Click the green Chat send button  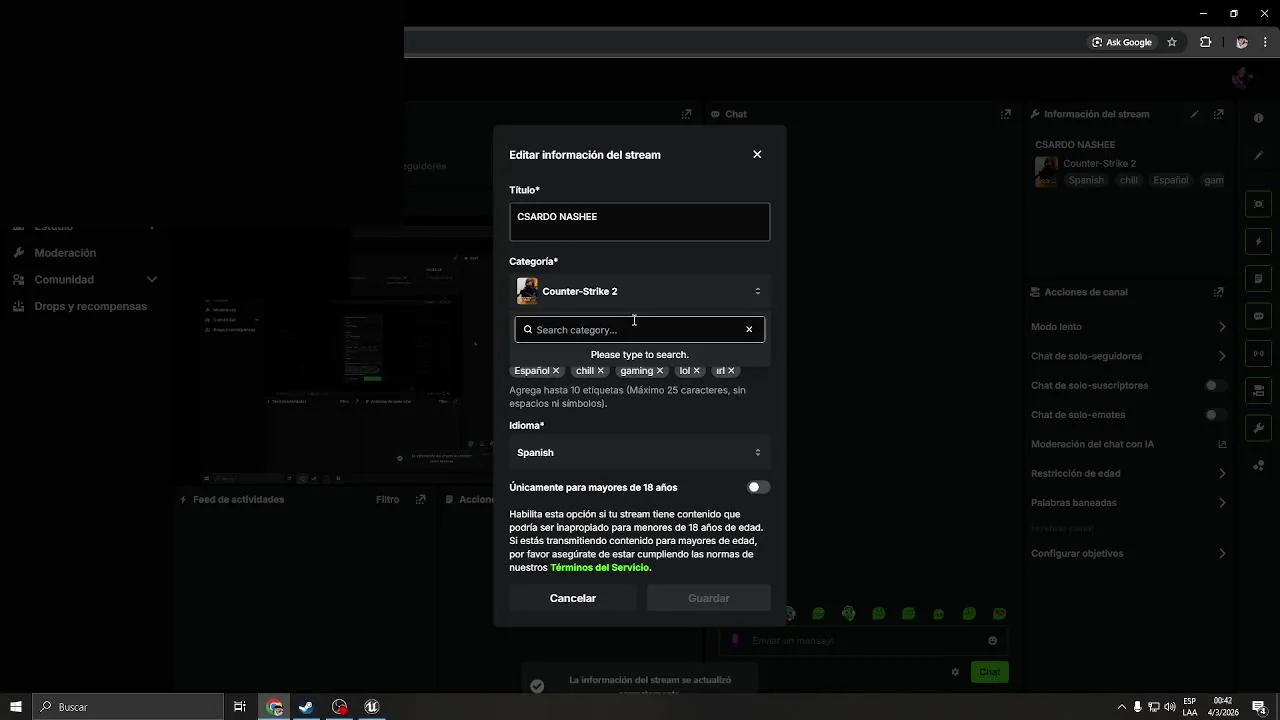coord(989,672)
